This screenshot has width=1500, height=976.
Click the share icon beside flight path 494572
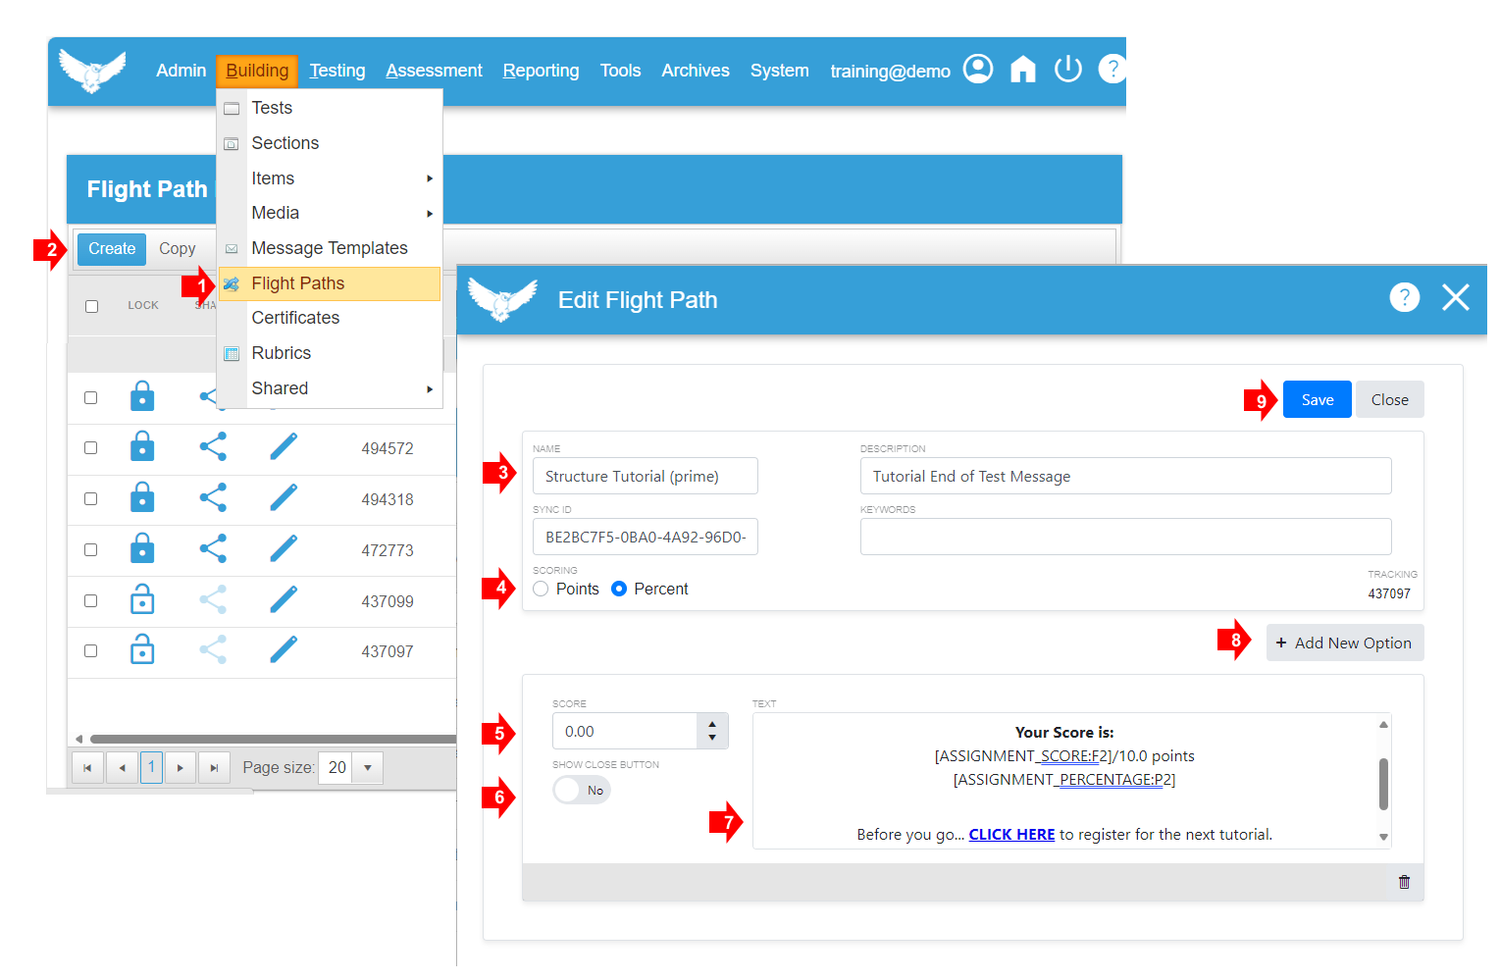pos(213,447)
